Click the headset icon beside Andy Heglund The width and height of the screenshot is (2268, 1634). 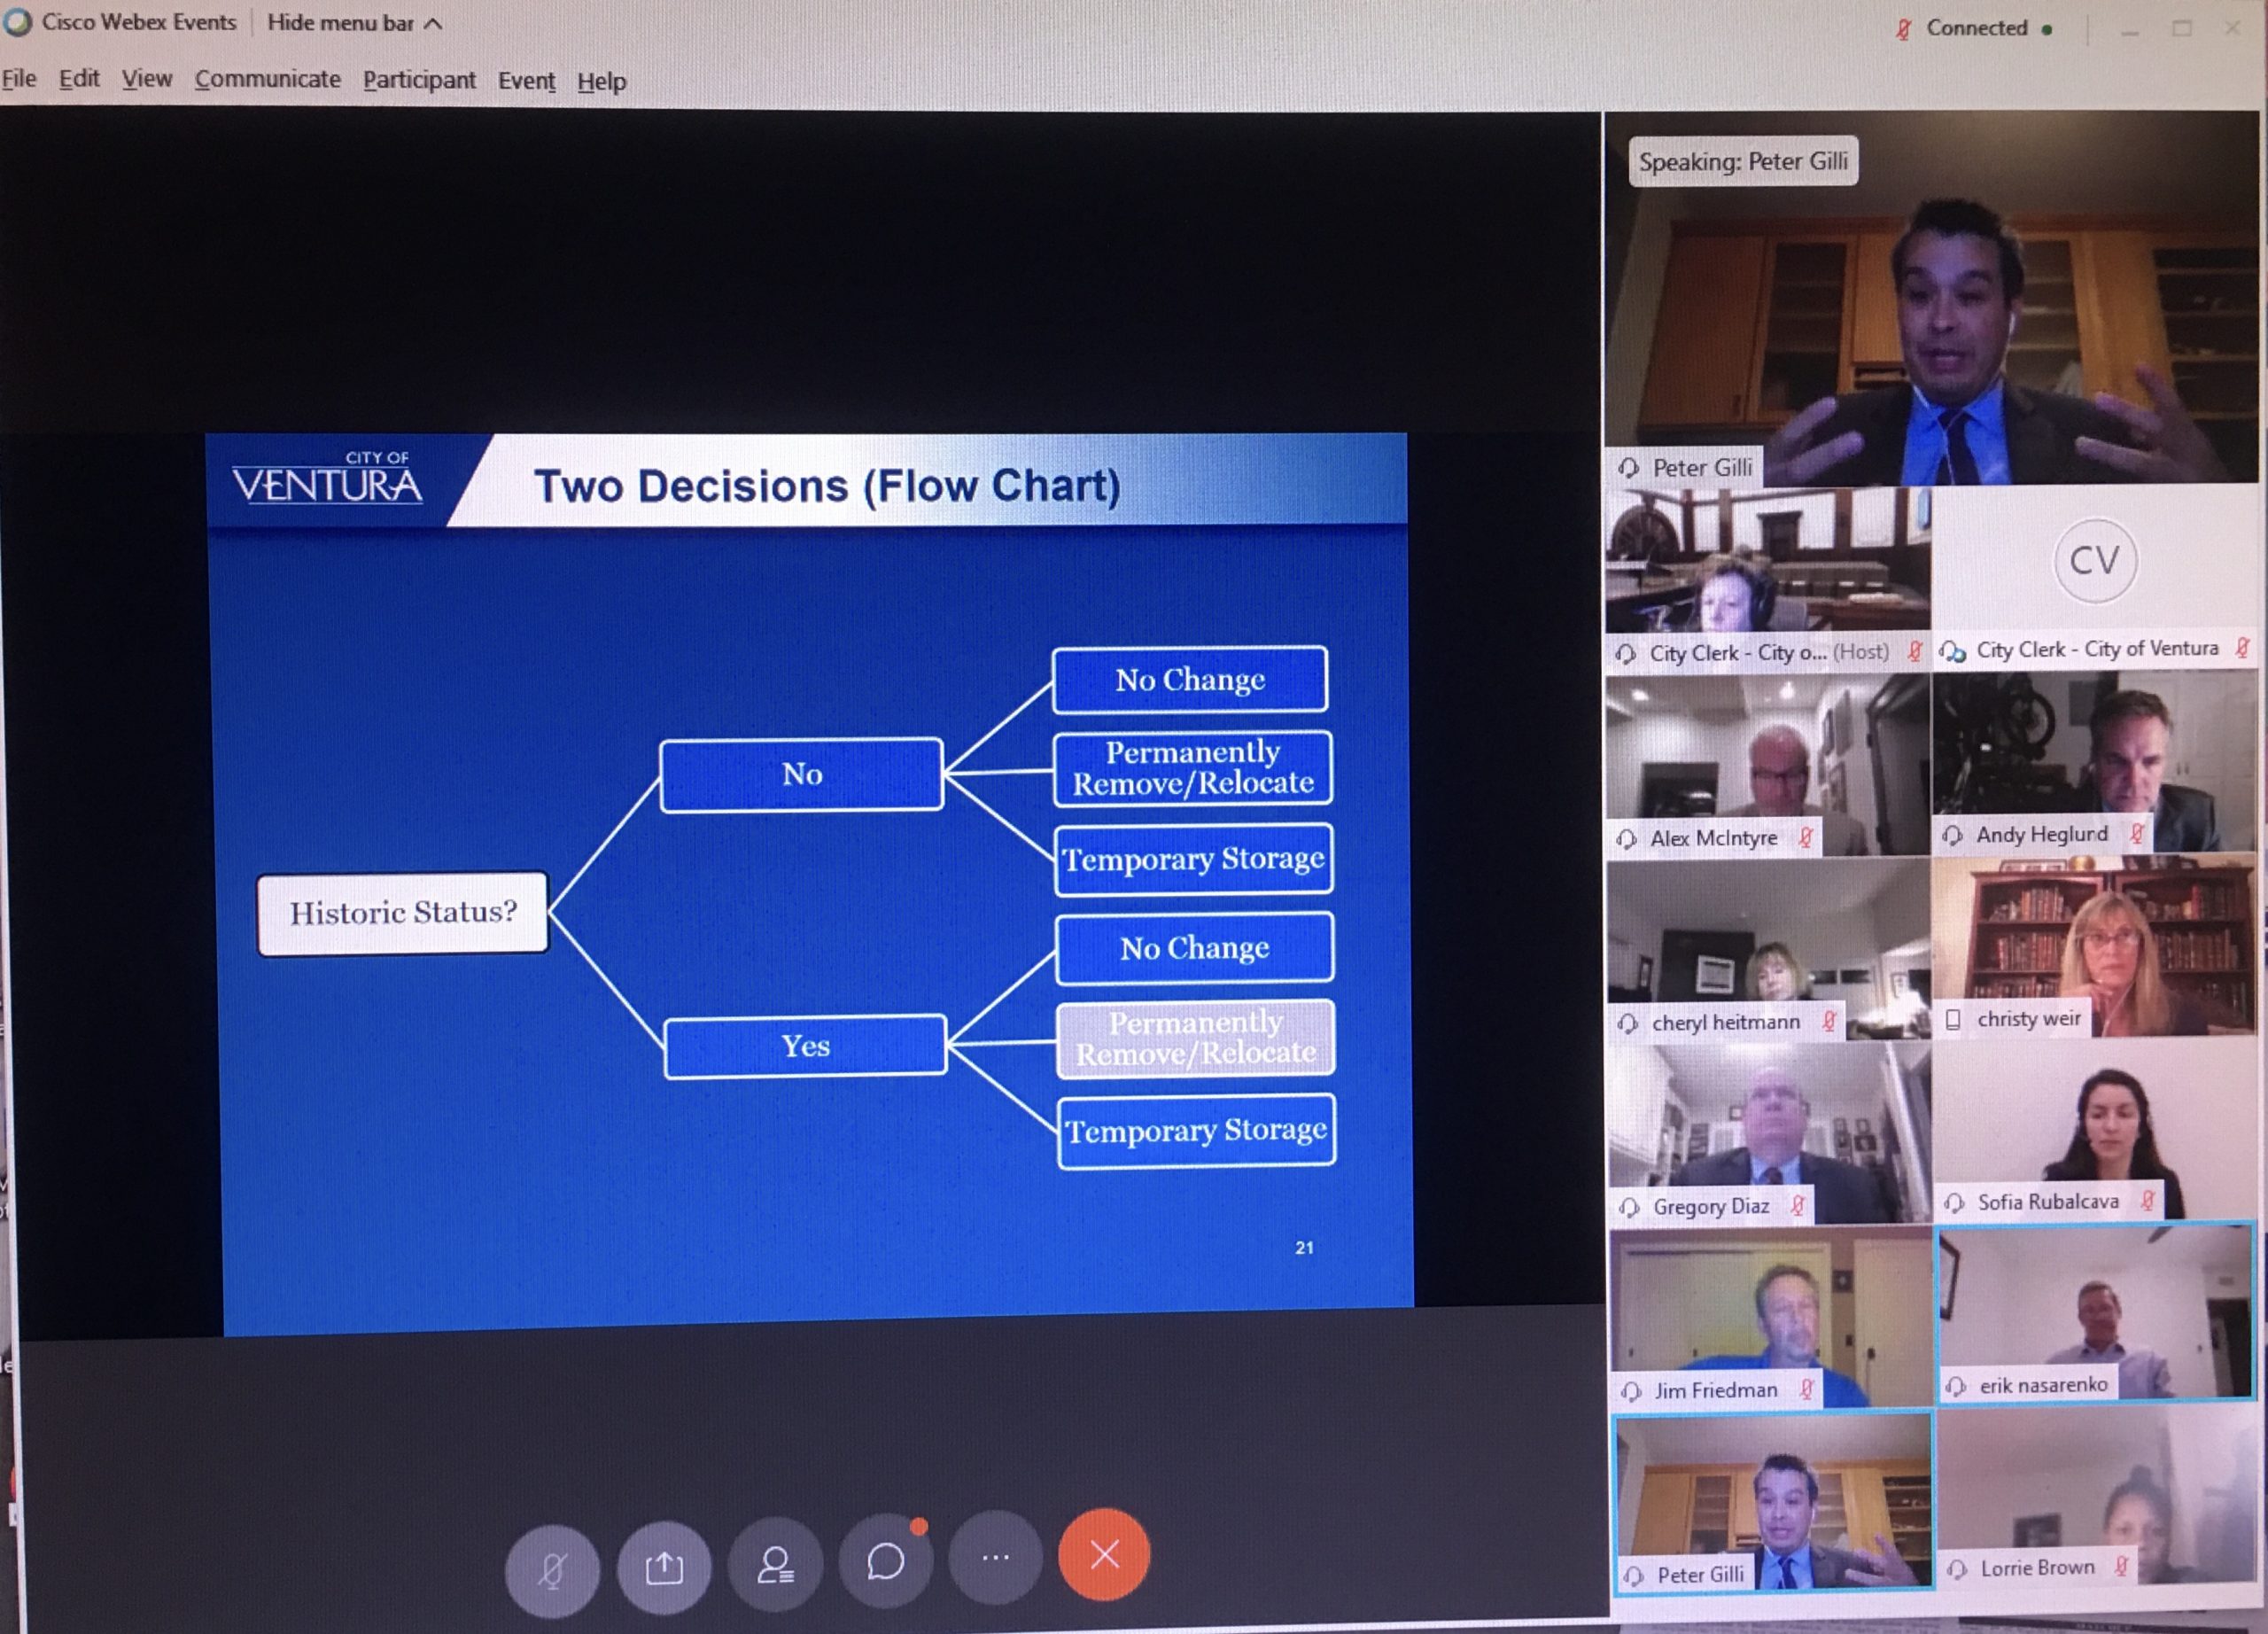click(x=1952, y=834)
